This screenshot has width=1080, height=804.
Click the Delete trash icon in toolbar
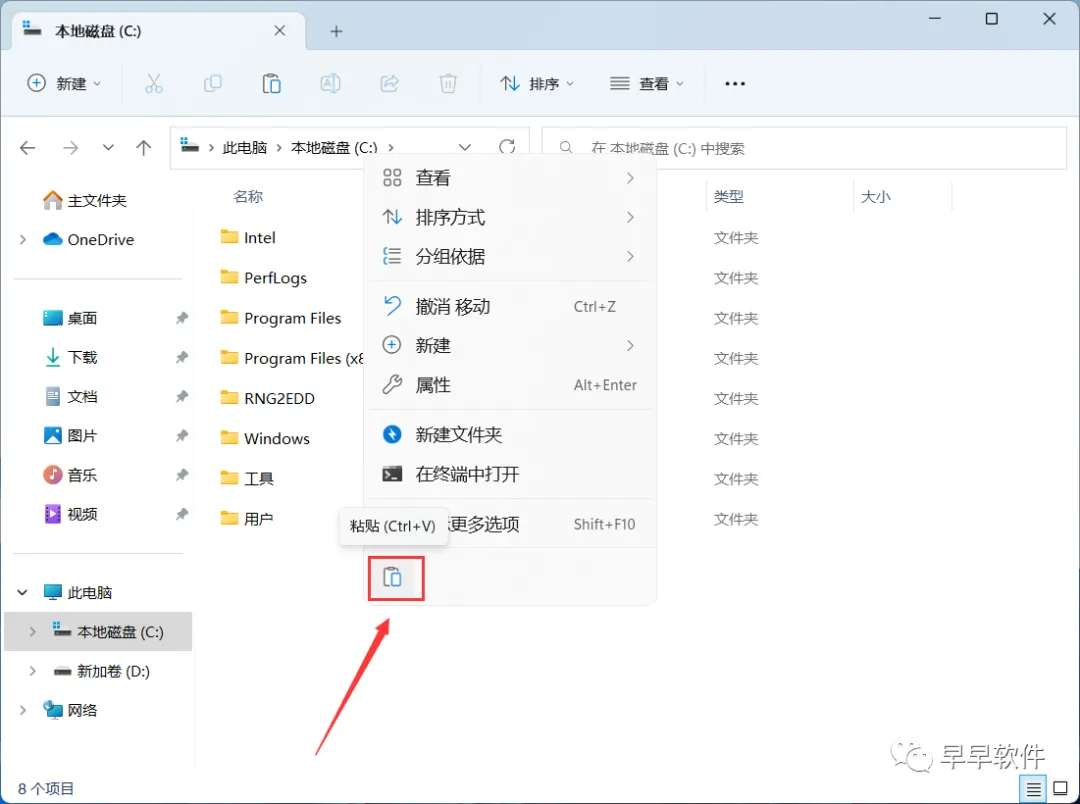[448, 84]
